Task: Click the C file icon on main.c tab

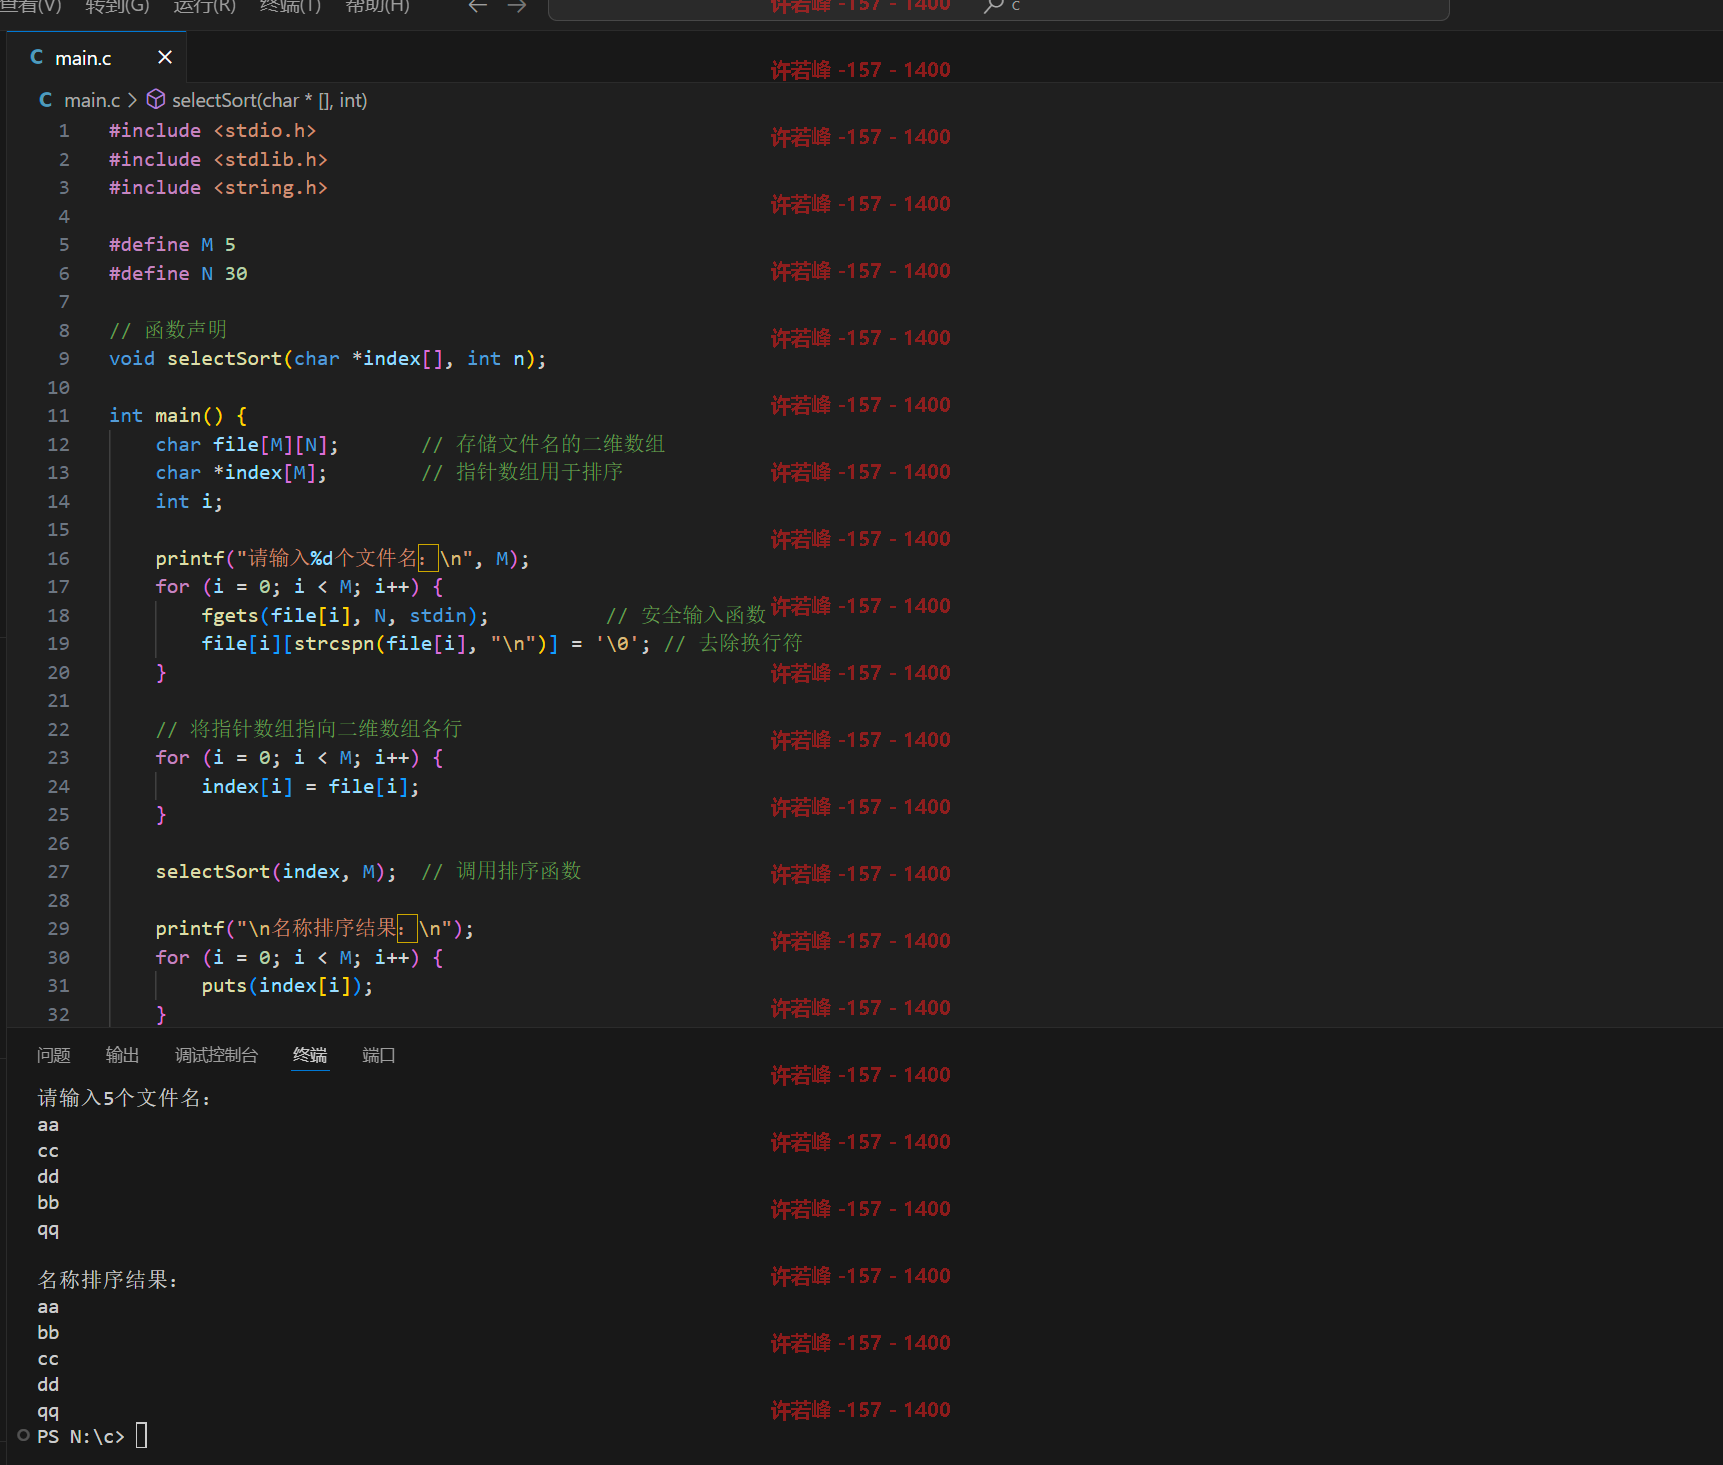Action: (37, 57)
